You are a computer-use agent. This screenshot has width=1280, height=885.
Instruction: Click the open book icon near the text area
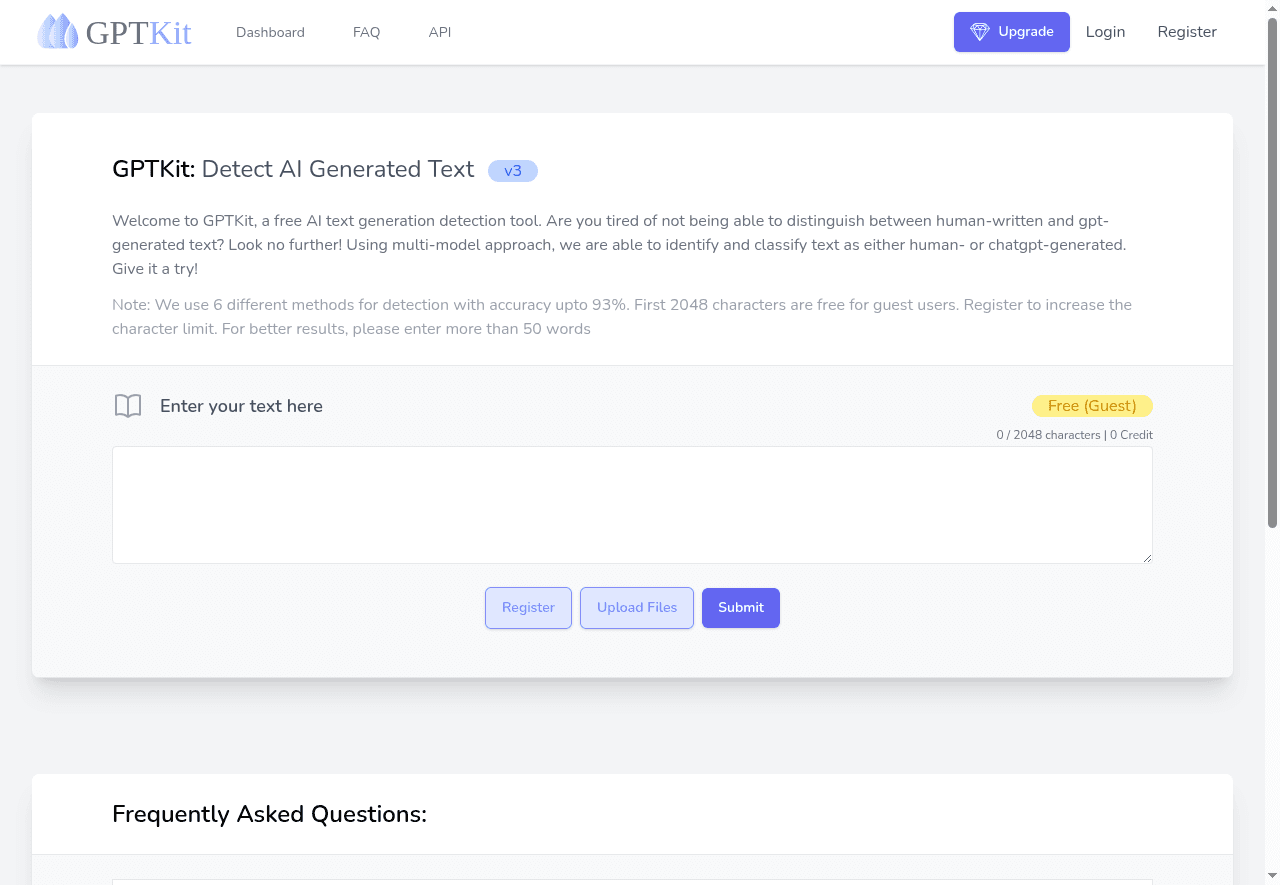pos(128,405)
